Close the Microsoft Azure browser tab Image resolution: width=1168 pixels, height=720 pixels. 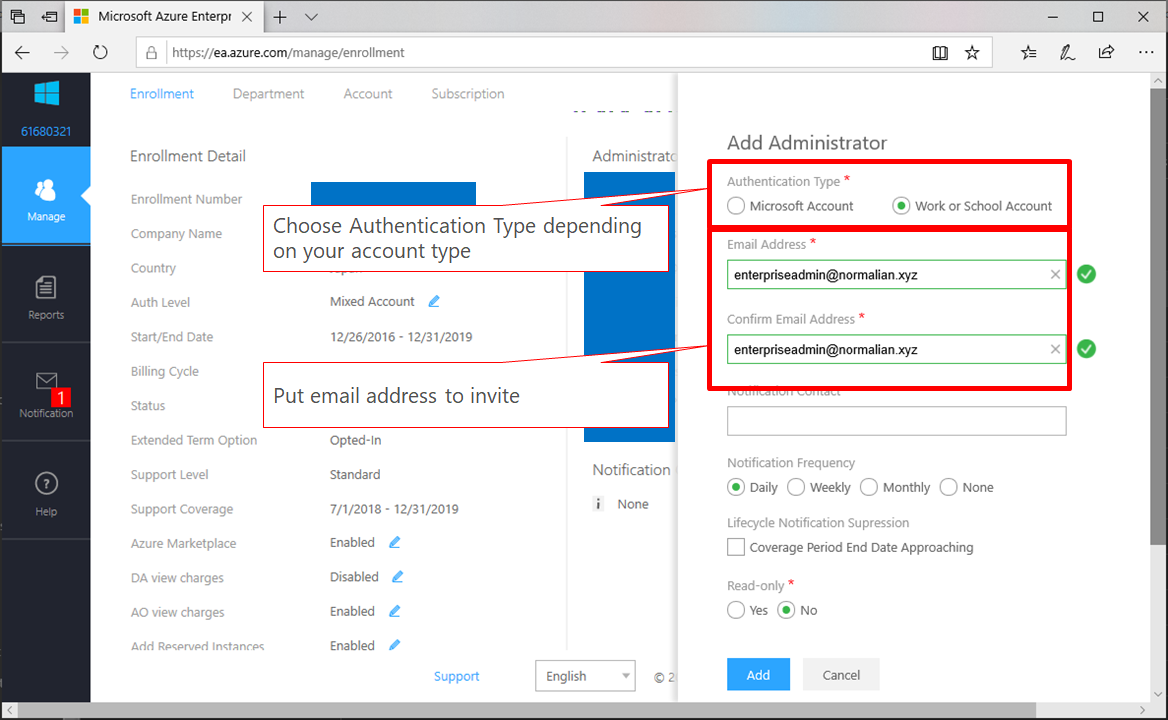pos(247,16)
